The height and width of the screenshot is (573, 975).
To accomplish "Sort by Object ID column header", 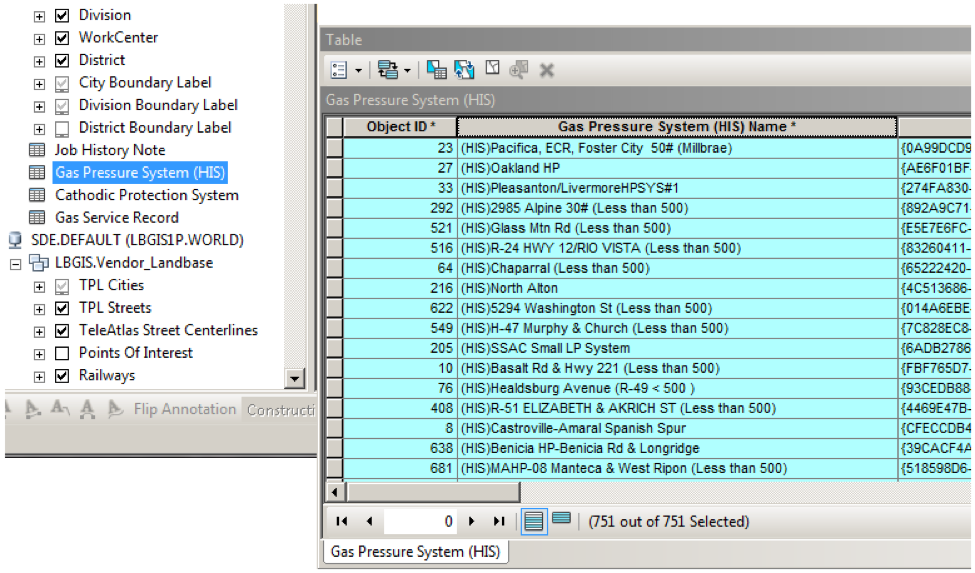I will [399, 127].
